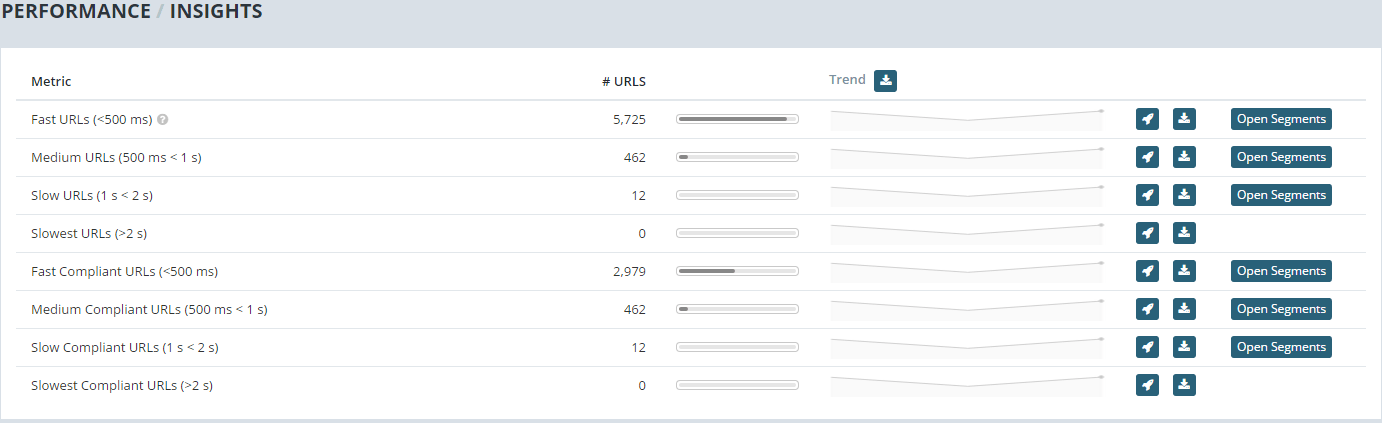
Task: Click the Fast URLs progress bar
Action: (x=737, y=120)
